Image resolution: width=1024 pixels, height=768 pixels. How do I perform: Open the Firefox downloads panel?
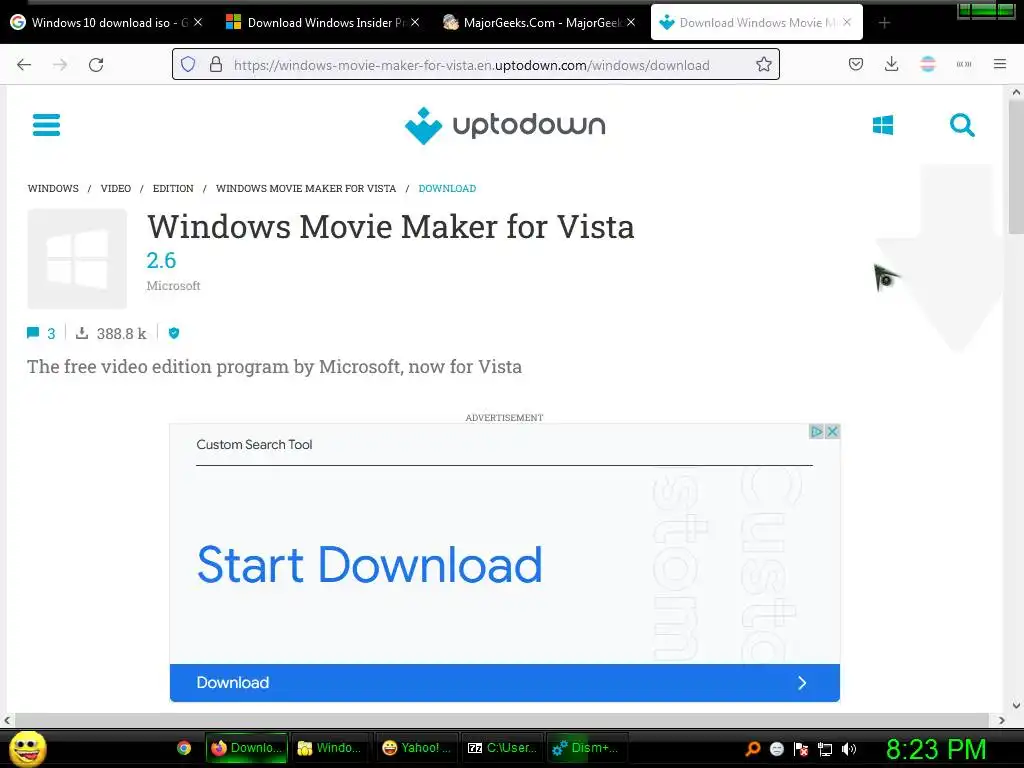(891, 64)
